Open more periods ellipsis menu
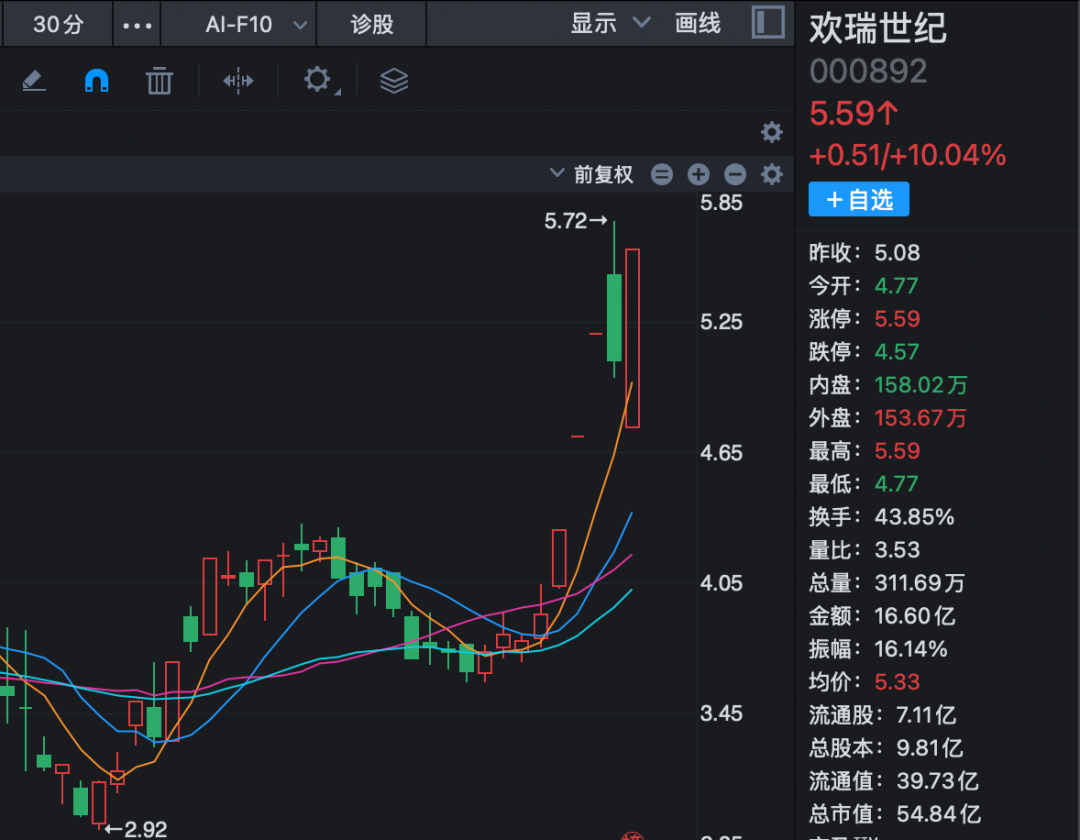Viewport: 1080px width, 840px height. click(137, 25)
